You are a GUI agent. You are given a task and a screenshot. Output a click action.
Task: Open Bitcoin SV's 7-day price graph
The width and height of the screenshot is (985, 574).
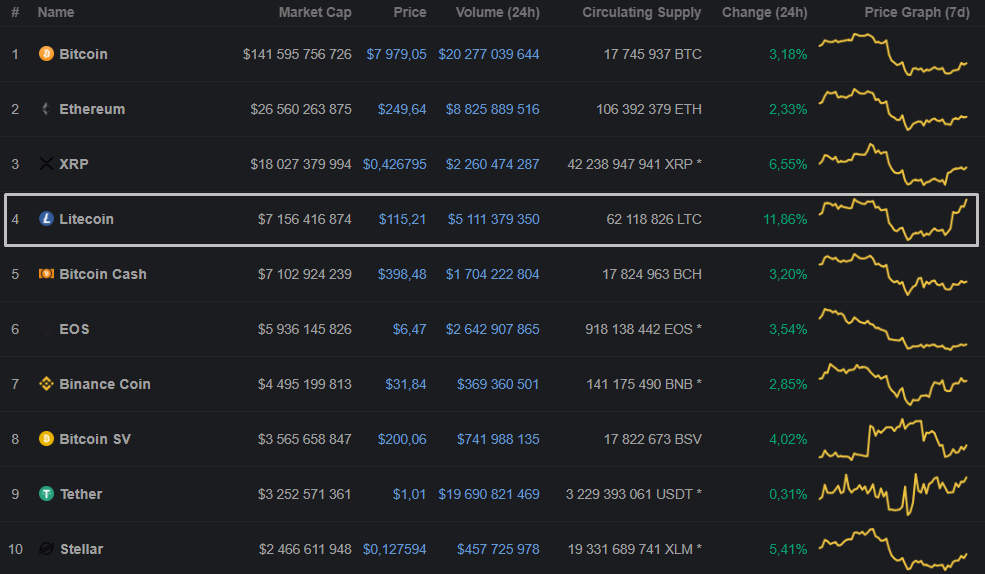coord(893,439)
